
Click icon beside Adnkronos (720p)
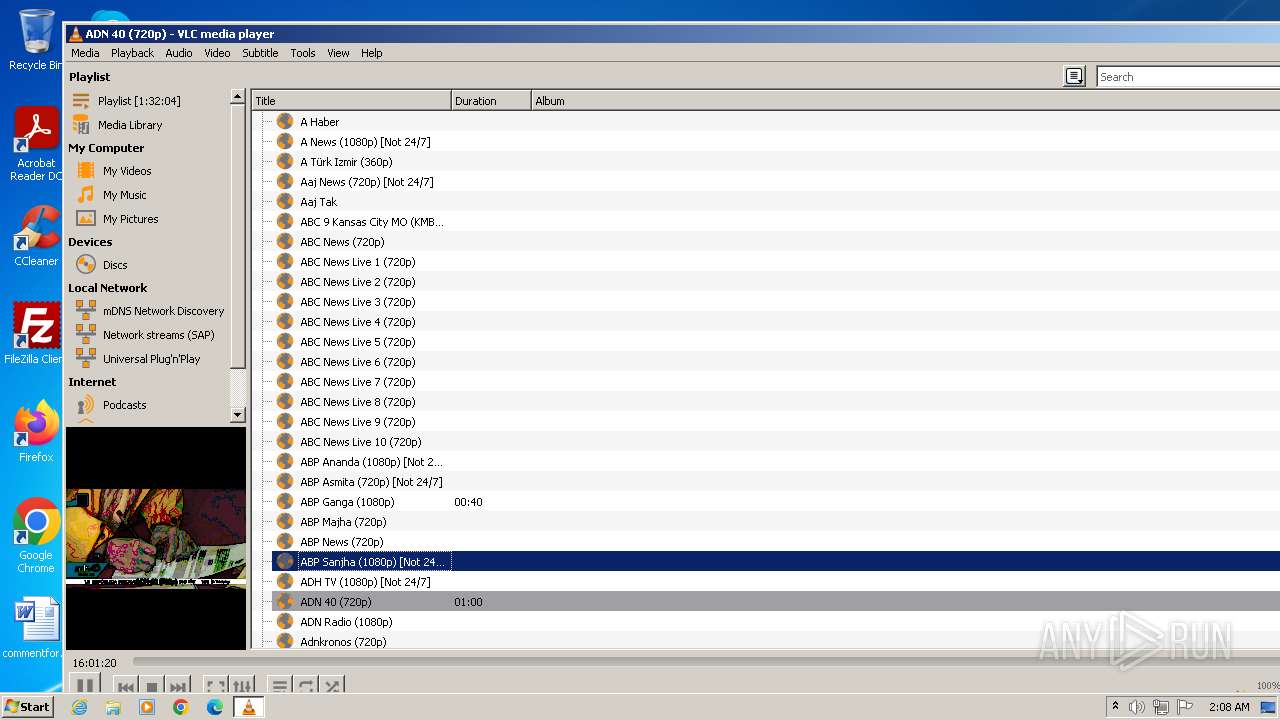[285, 641]
